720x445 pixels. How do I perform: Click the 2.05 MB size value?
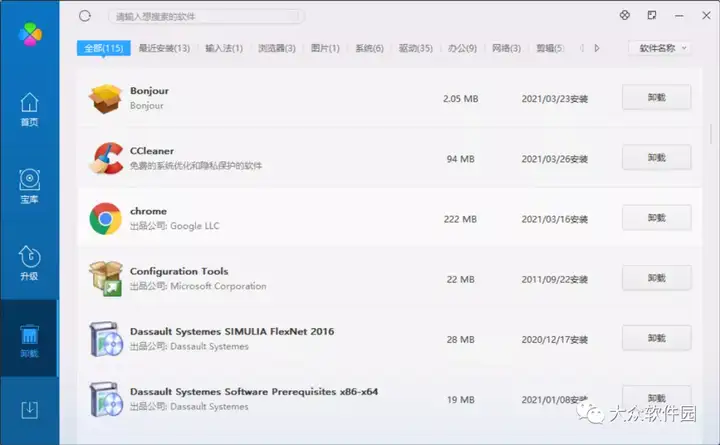[x=461, y=99]
